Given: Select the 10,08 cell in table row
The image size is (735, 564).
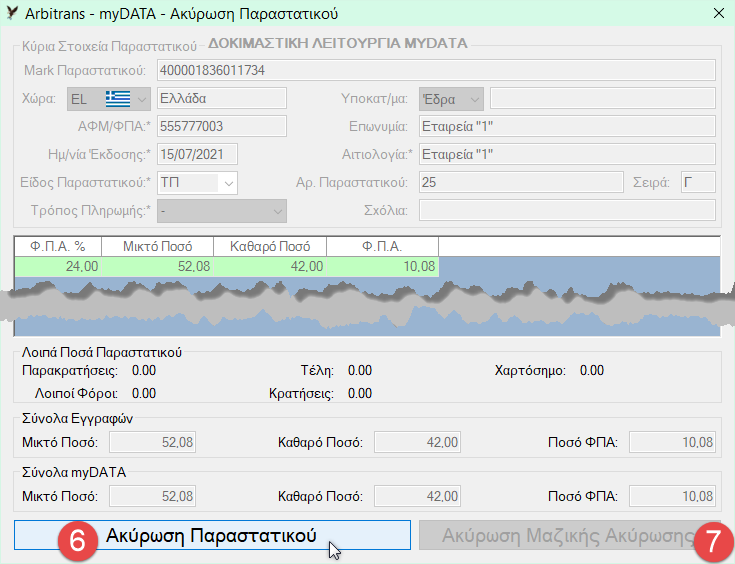Looking at the screenshot, I should (382, 266).
